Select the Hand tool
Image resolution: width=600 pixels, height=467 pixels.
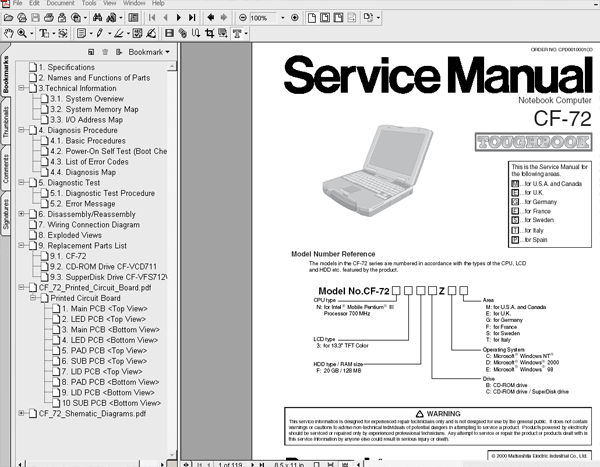(x=8, y=34)
